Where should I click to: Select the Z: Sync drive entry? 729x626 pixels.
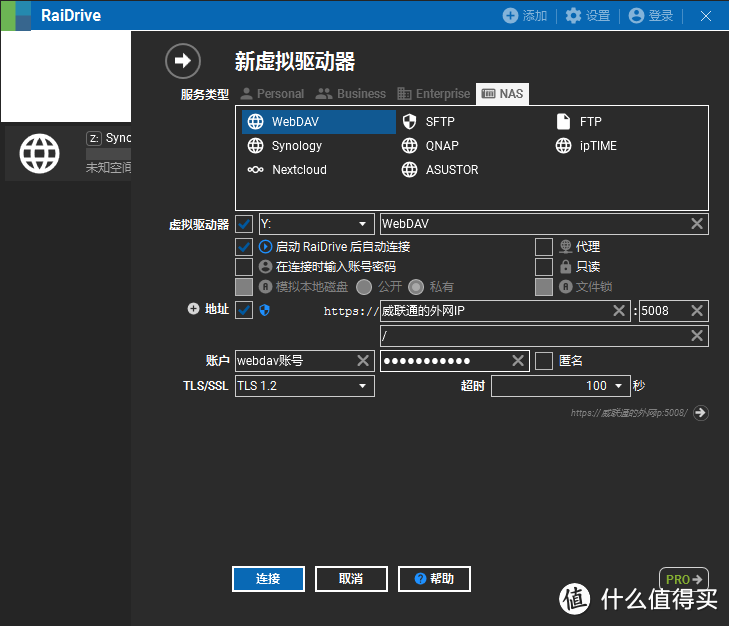pos(68,153)
